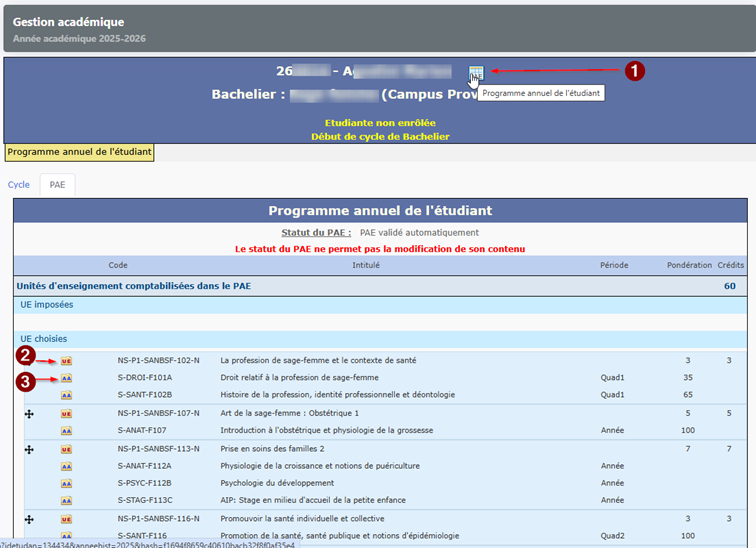756x548 pixels.
Task: Click 'Histoire de la profession, identité professionnelle' title
Action: tap(338, 394)
